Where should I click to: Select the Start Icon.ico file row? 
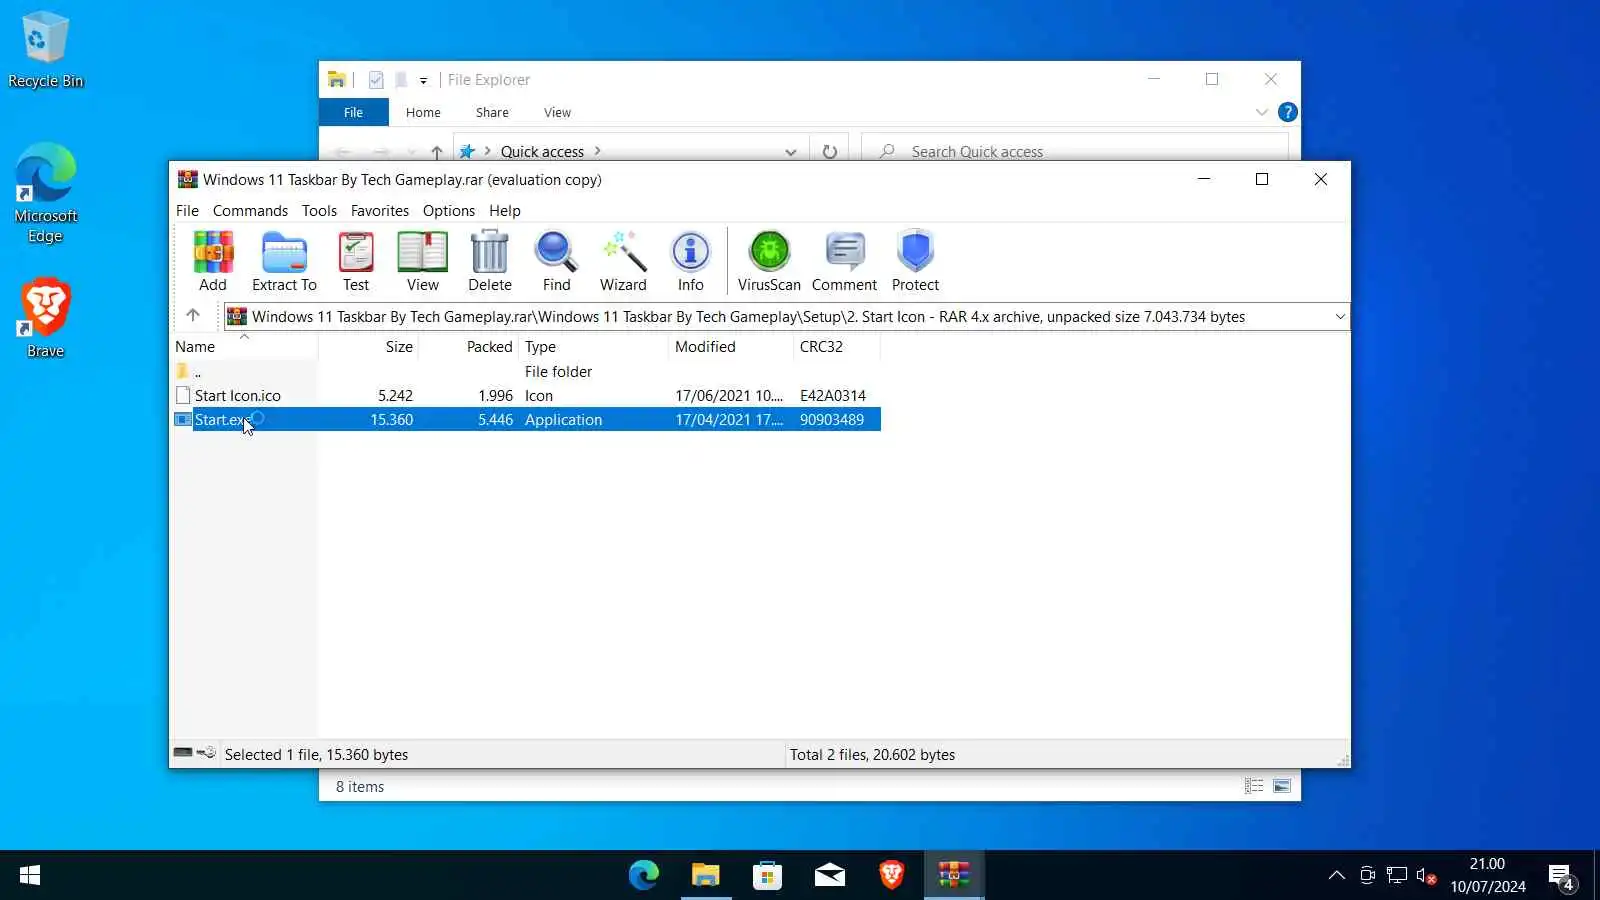coord(526,395)
